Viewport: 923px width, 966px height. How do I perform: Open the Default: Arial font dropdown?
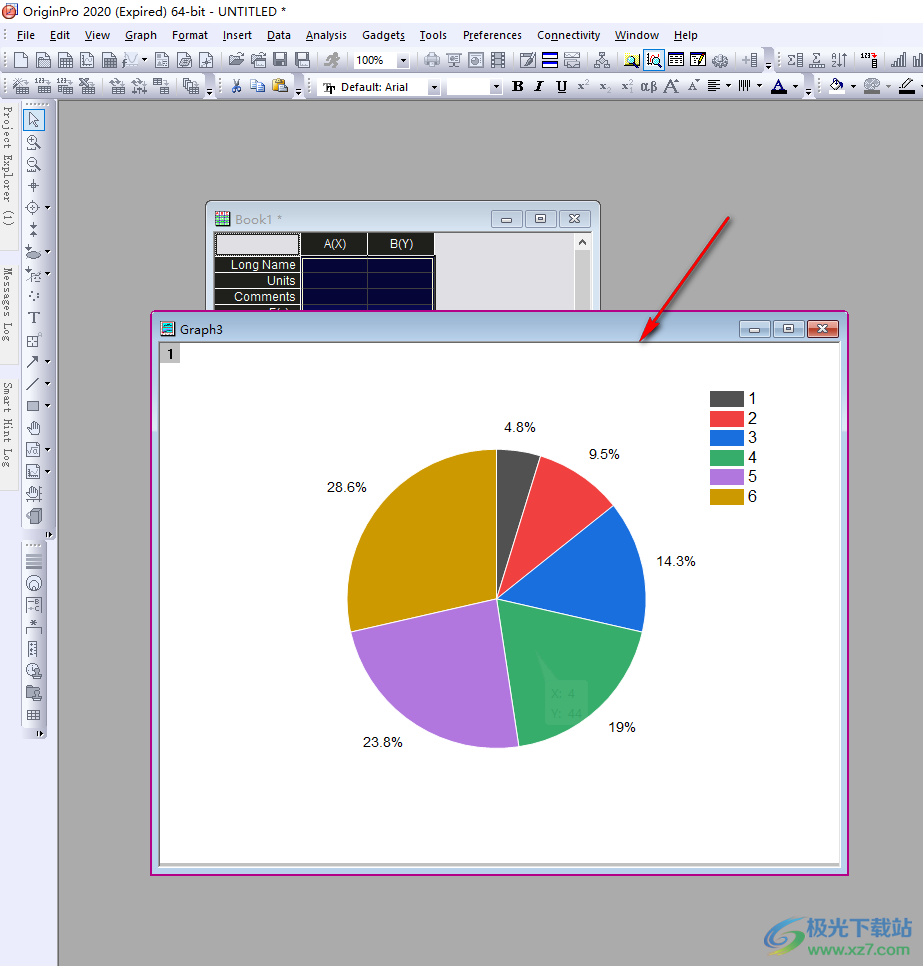(x=434, y=87)
